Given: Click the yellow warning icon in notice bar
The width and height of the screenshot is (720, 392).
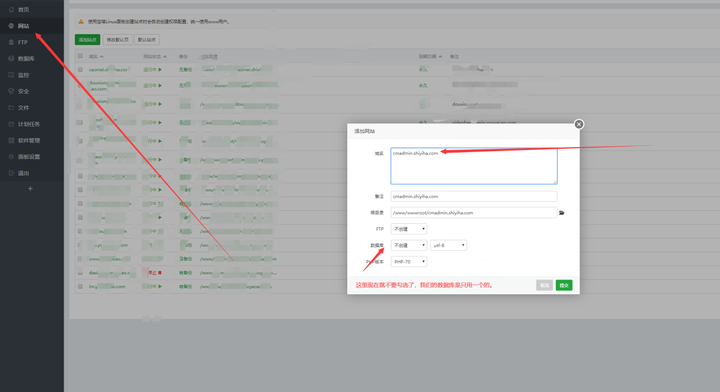Looking at the screenshot, I should tap(81, 21).
